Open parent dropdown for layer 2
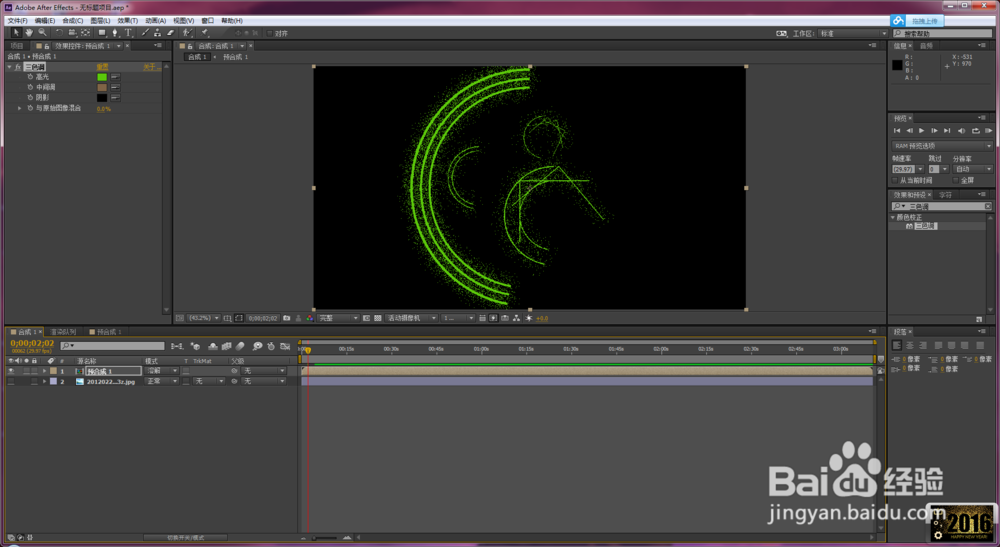This screenshot has width=1000, height=547. pyautogui.click(x=263, y=381)
